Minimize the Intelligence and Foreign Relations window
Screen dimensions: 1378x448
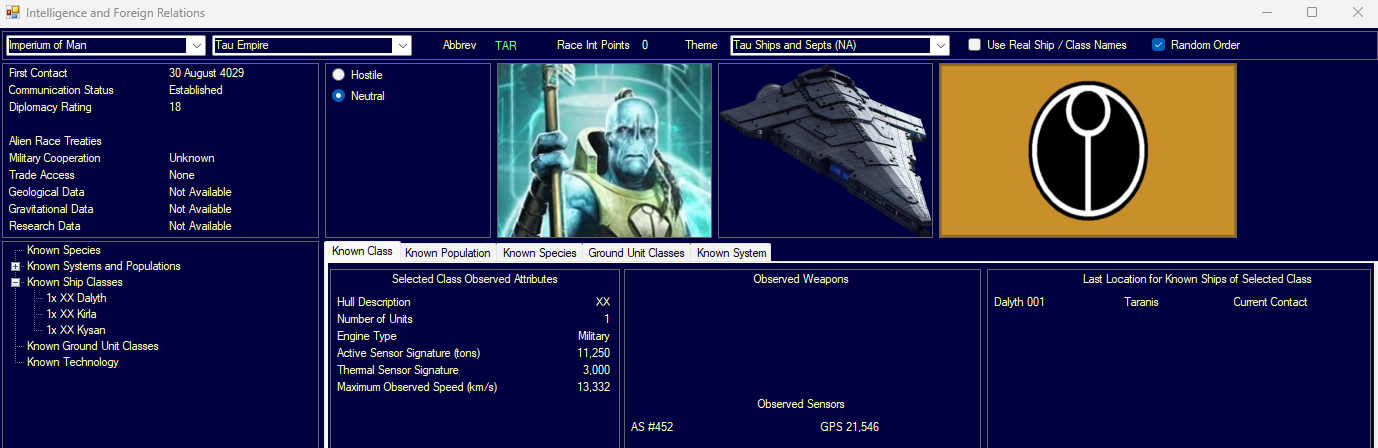(1269, 13)
